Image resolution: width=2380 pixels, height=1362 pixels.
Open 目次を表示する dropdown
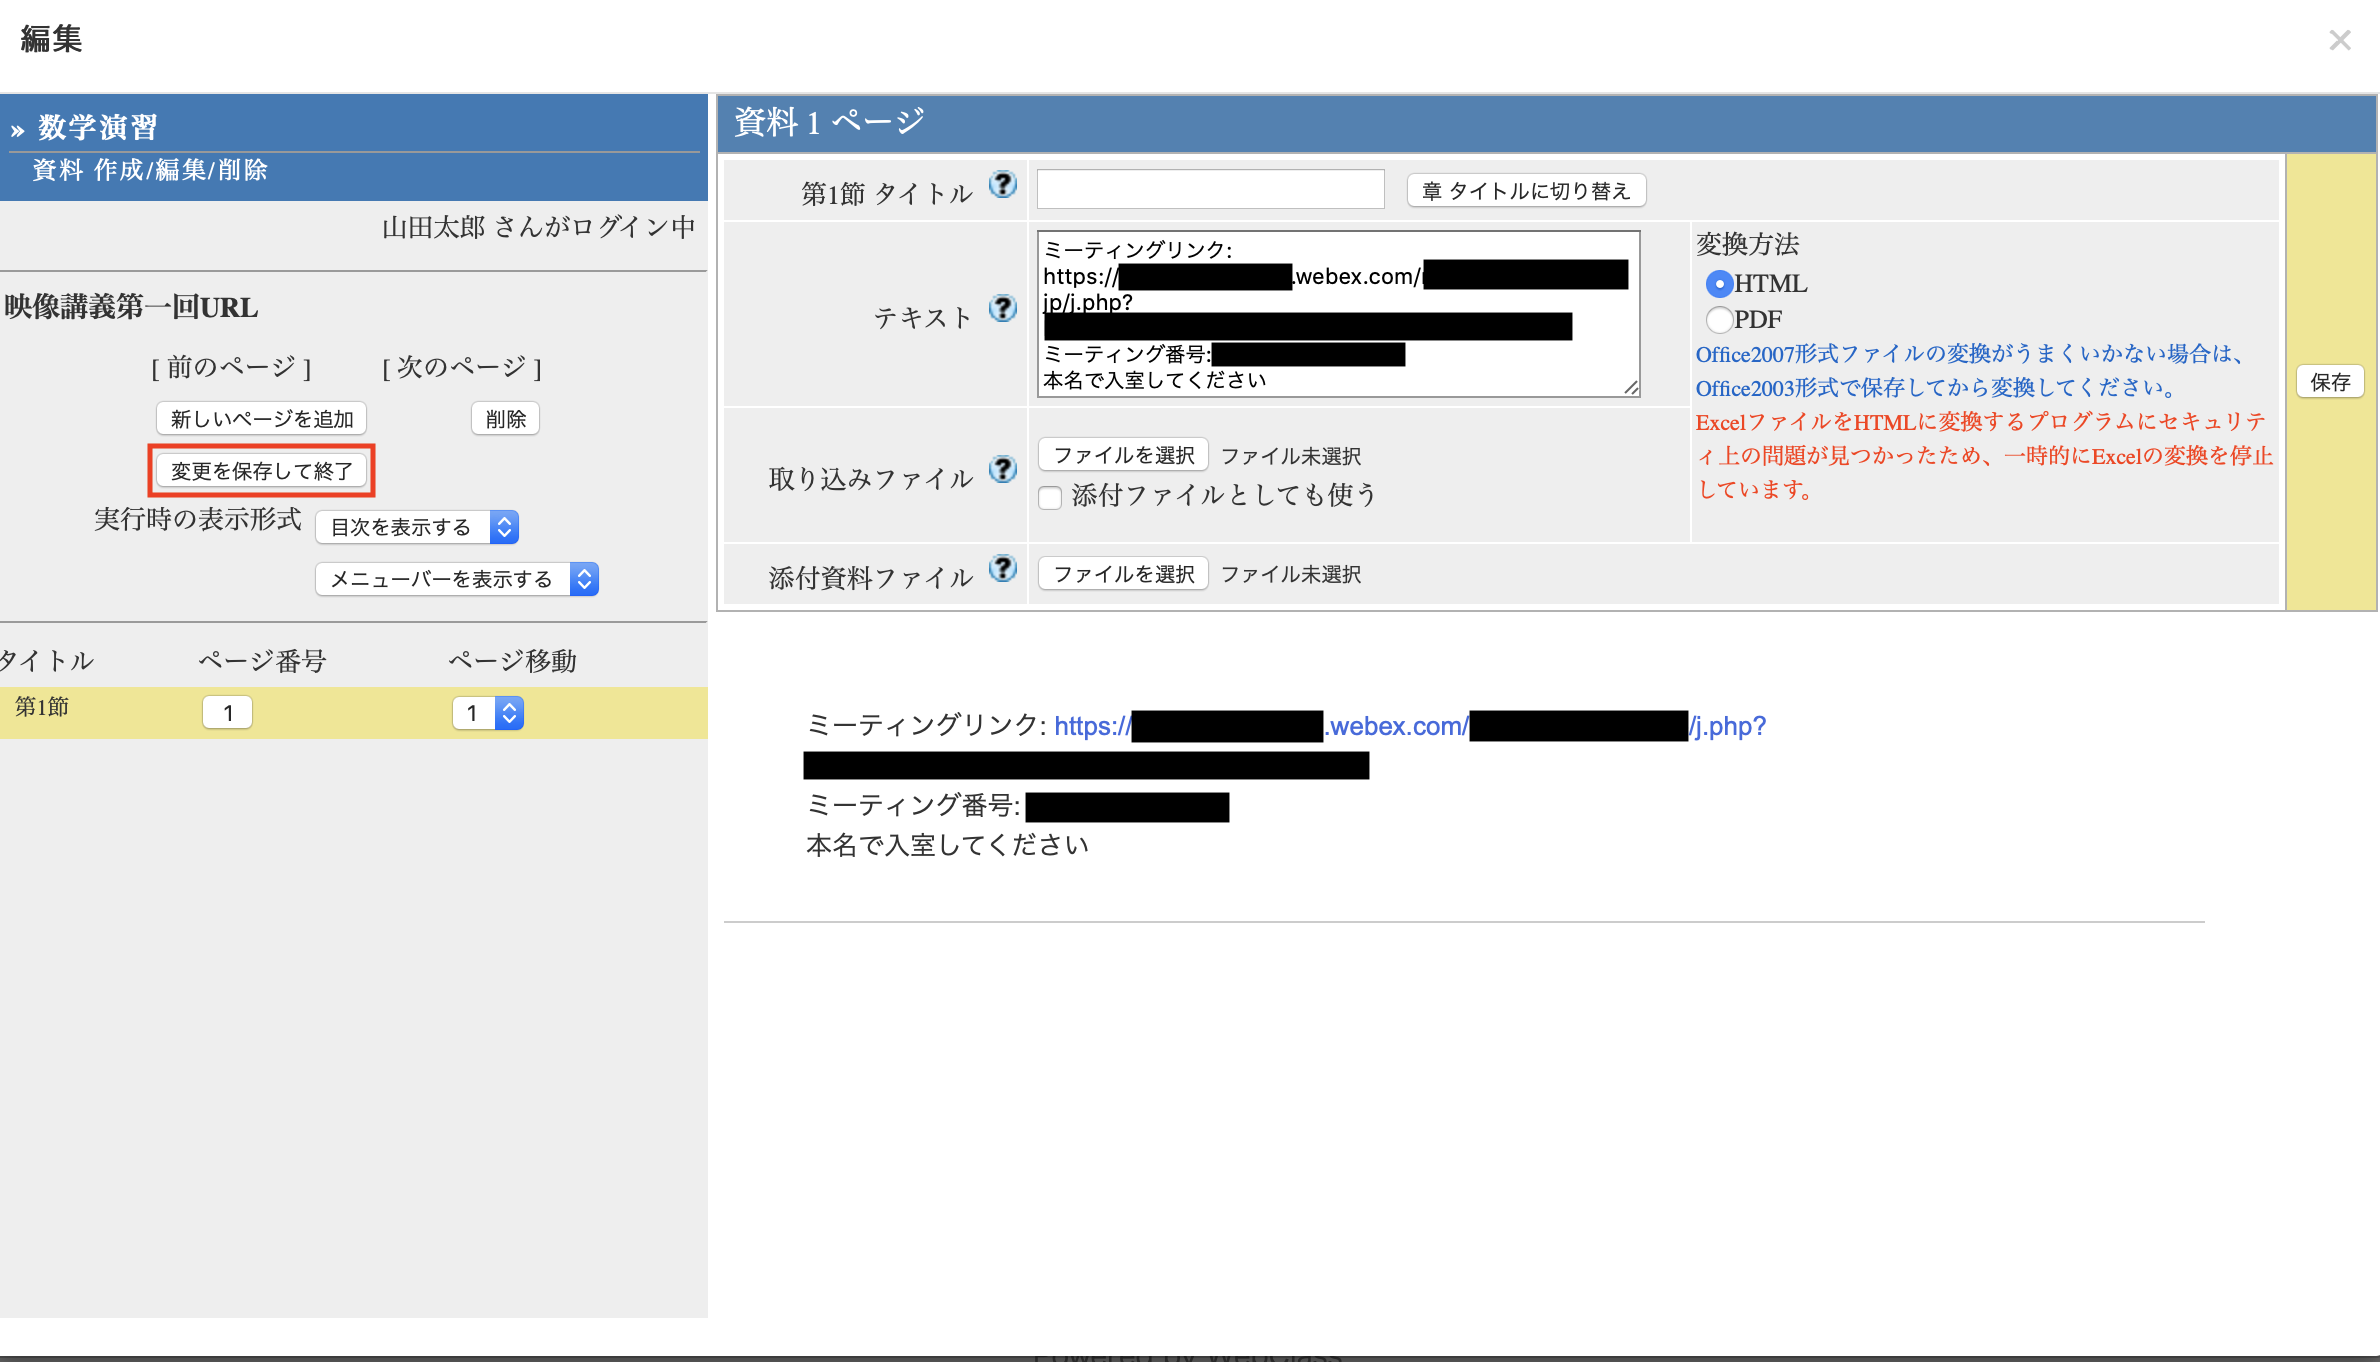pyautogui.click(x=417, y=527)
